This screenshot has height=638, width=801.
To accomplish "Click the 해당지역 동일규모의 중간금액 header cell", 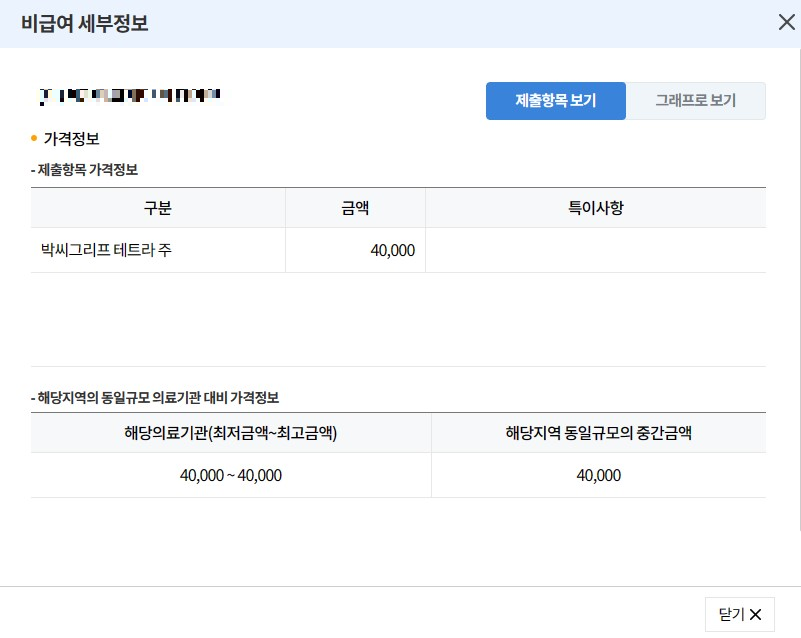I will click(x=598, y=433).
